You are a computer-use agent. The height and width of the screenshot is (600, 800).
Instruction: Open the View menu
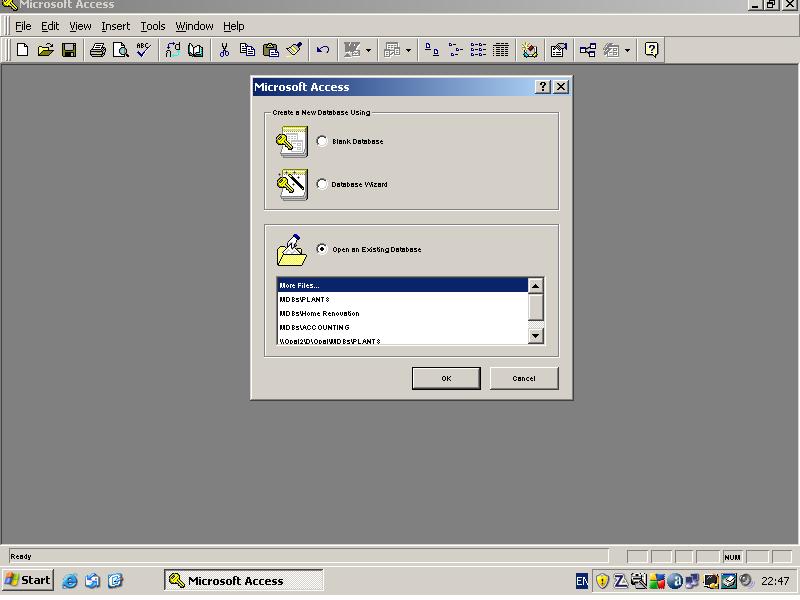80,26
